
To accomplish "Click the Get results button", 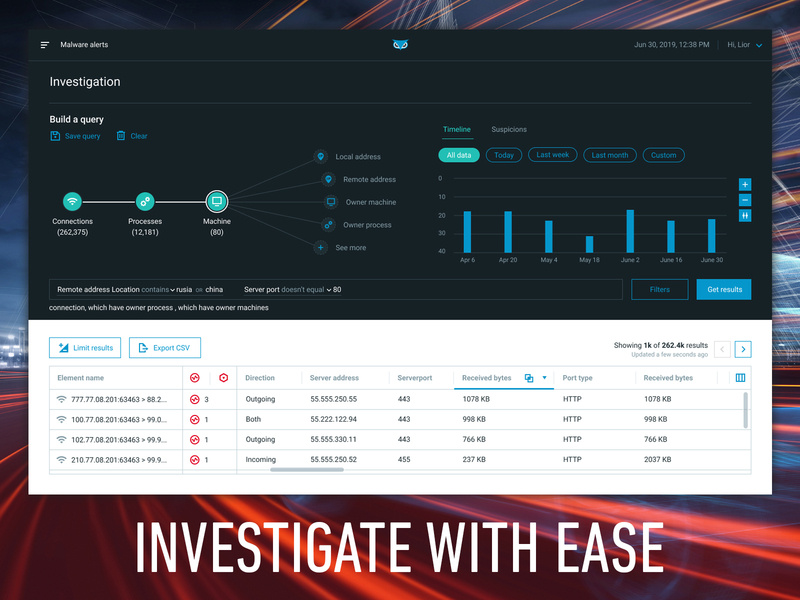I will pos(723,289).
